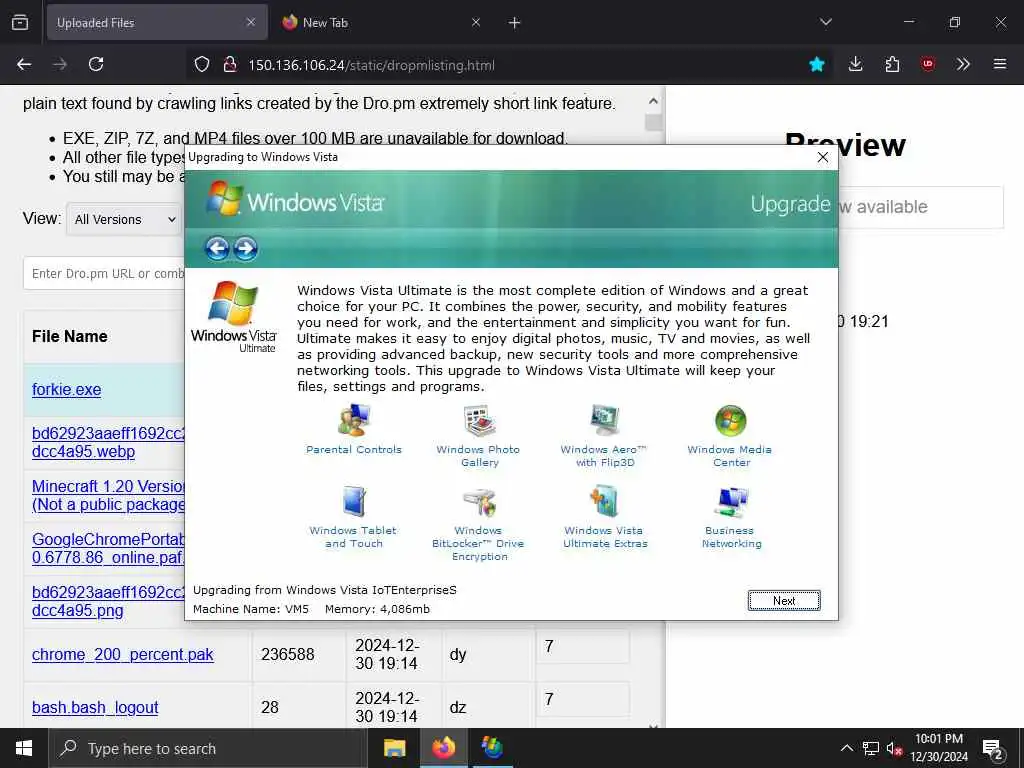List all tabs dropdown arrow

click(825, 23)
